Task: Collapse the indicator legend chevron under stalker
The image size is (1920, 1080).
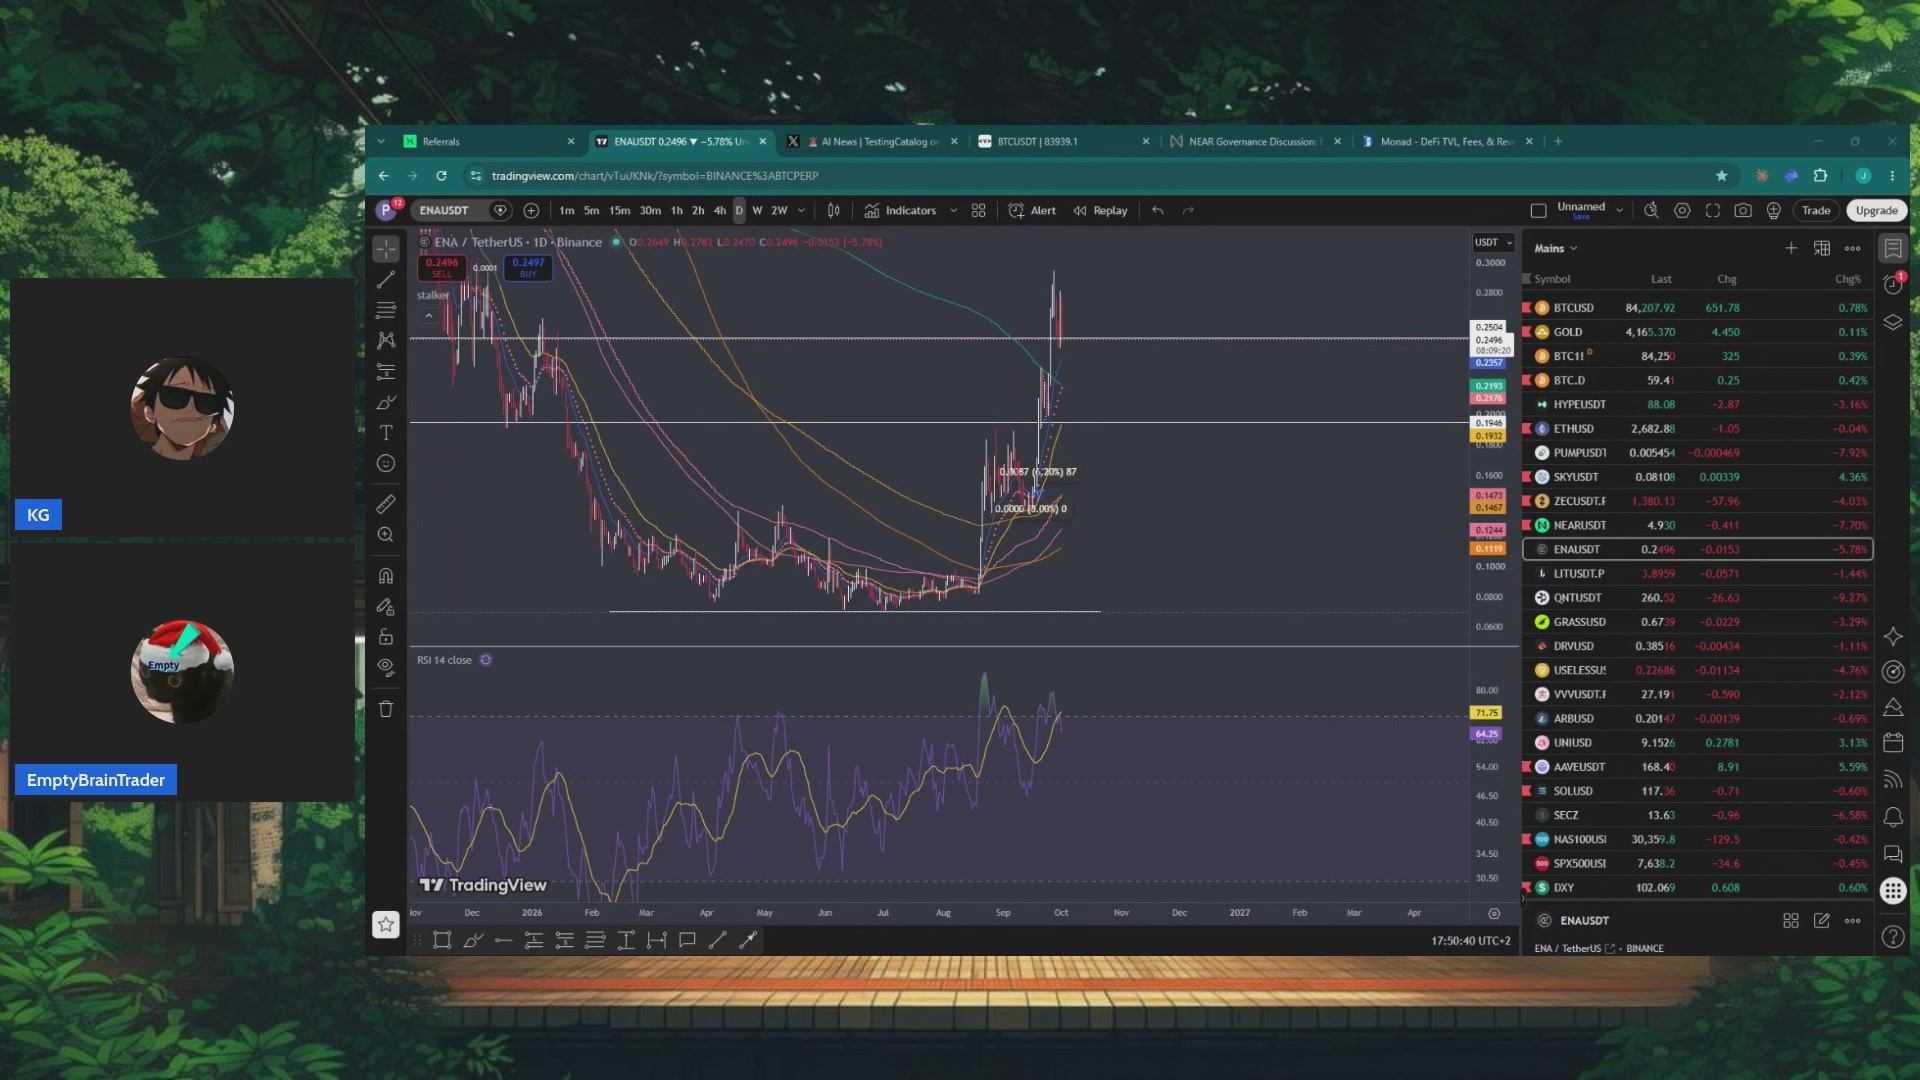Action: tap(429, 316)
